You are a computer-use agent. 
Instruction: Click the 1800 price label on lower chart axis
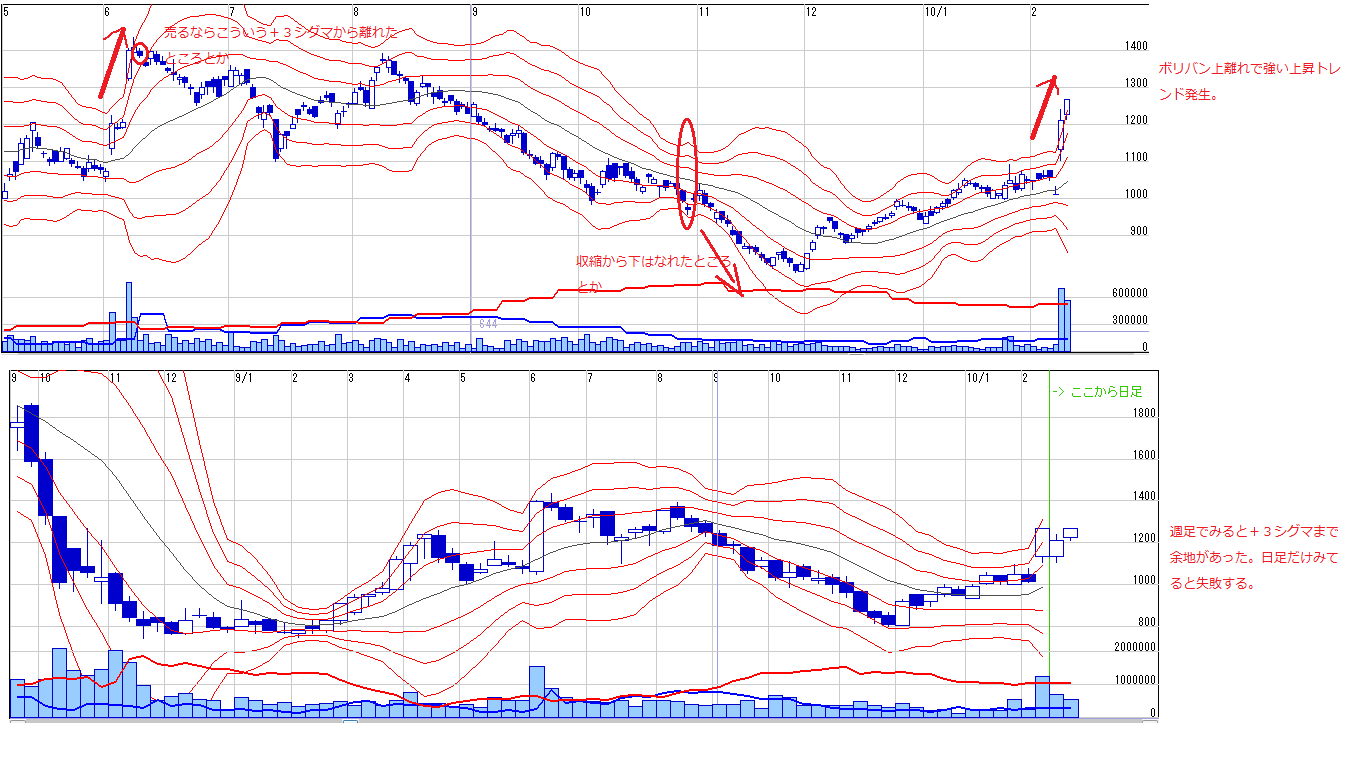click(1144, 413)
